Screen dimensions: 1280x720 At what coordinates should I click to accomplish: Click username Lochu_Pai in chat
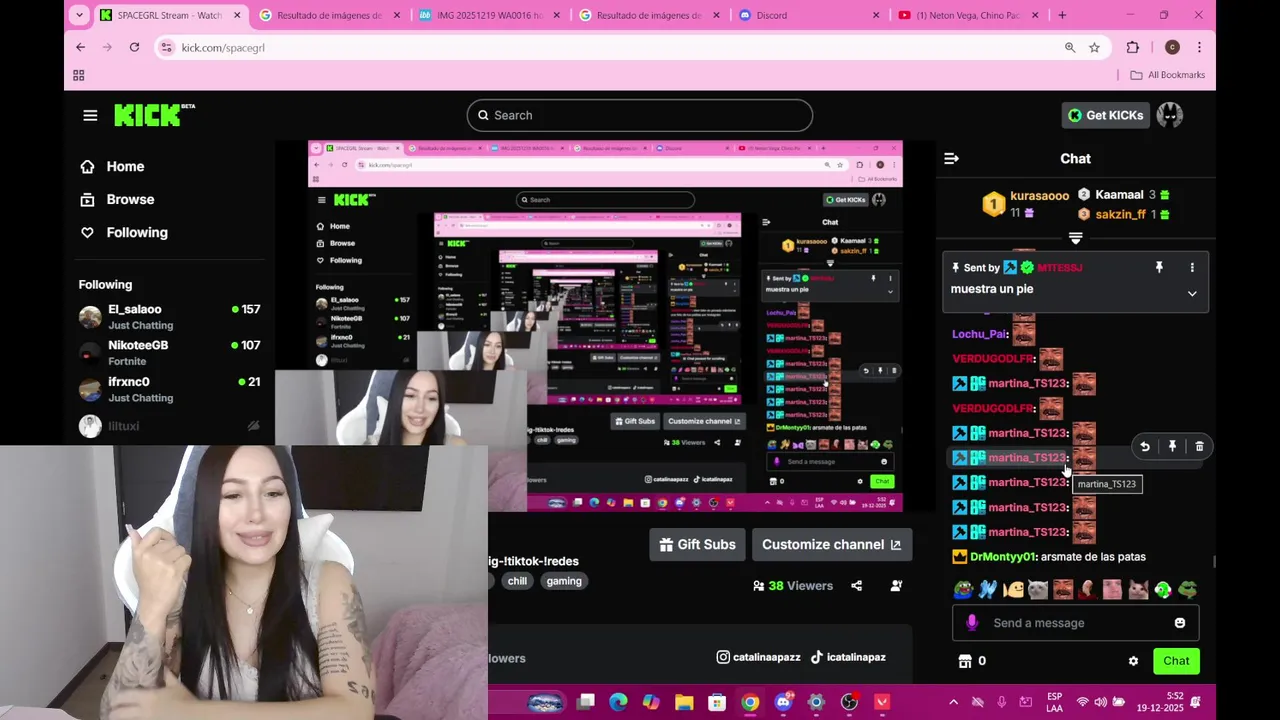(x=979, y=334)
